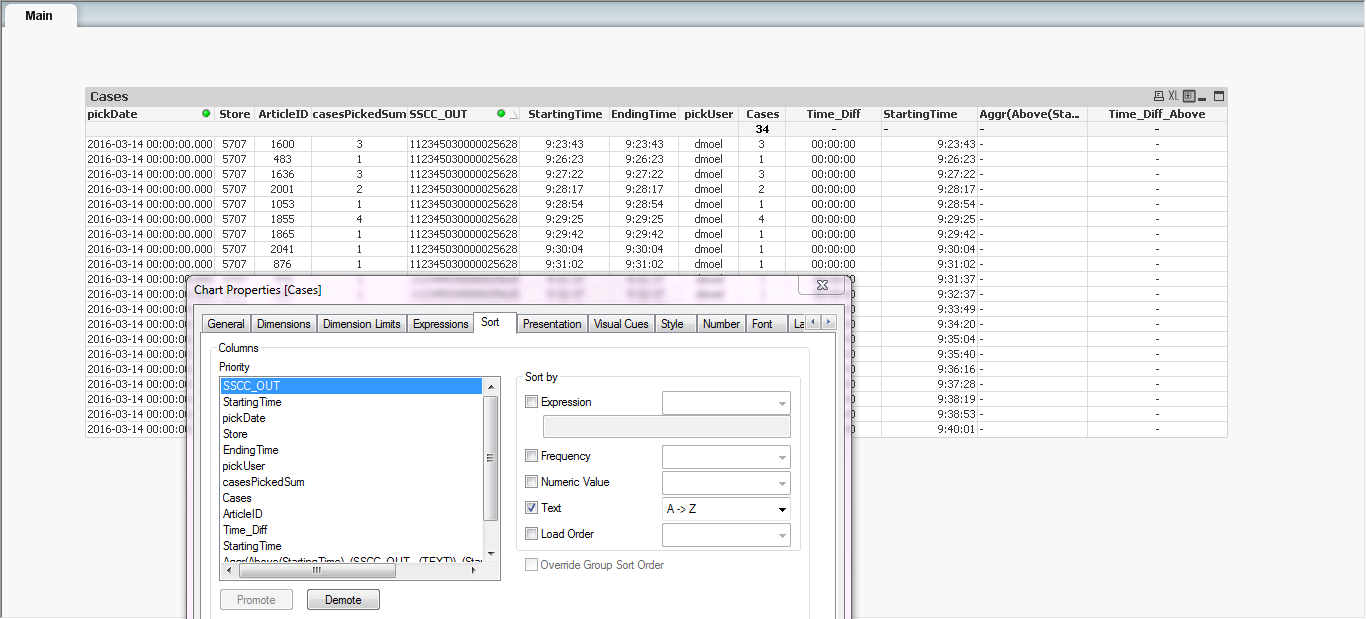The image size is (1366, 619).
Task: Click the Priority list horizontal scrollbar
Action: click(316, 571)
